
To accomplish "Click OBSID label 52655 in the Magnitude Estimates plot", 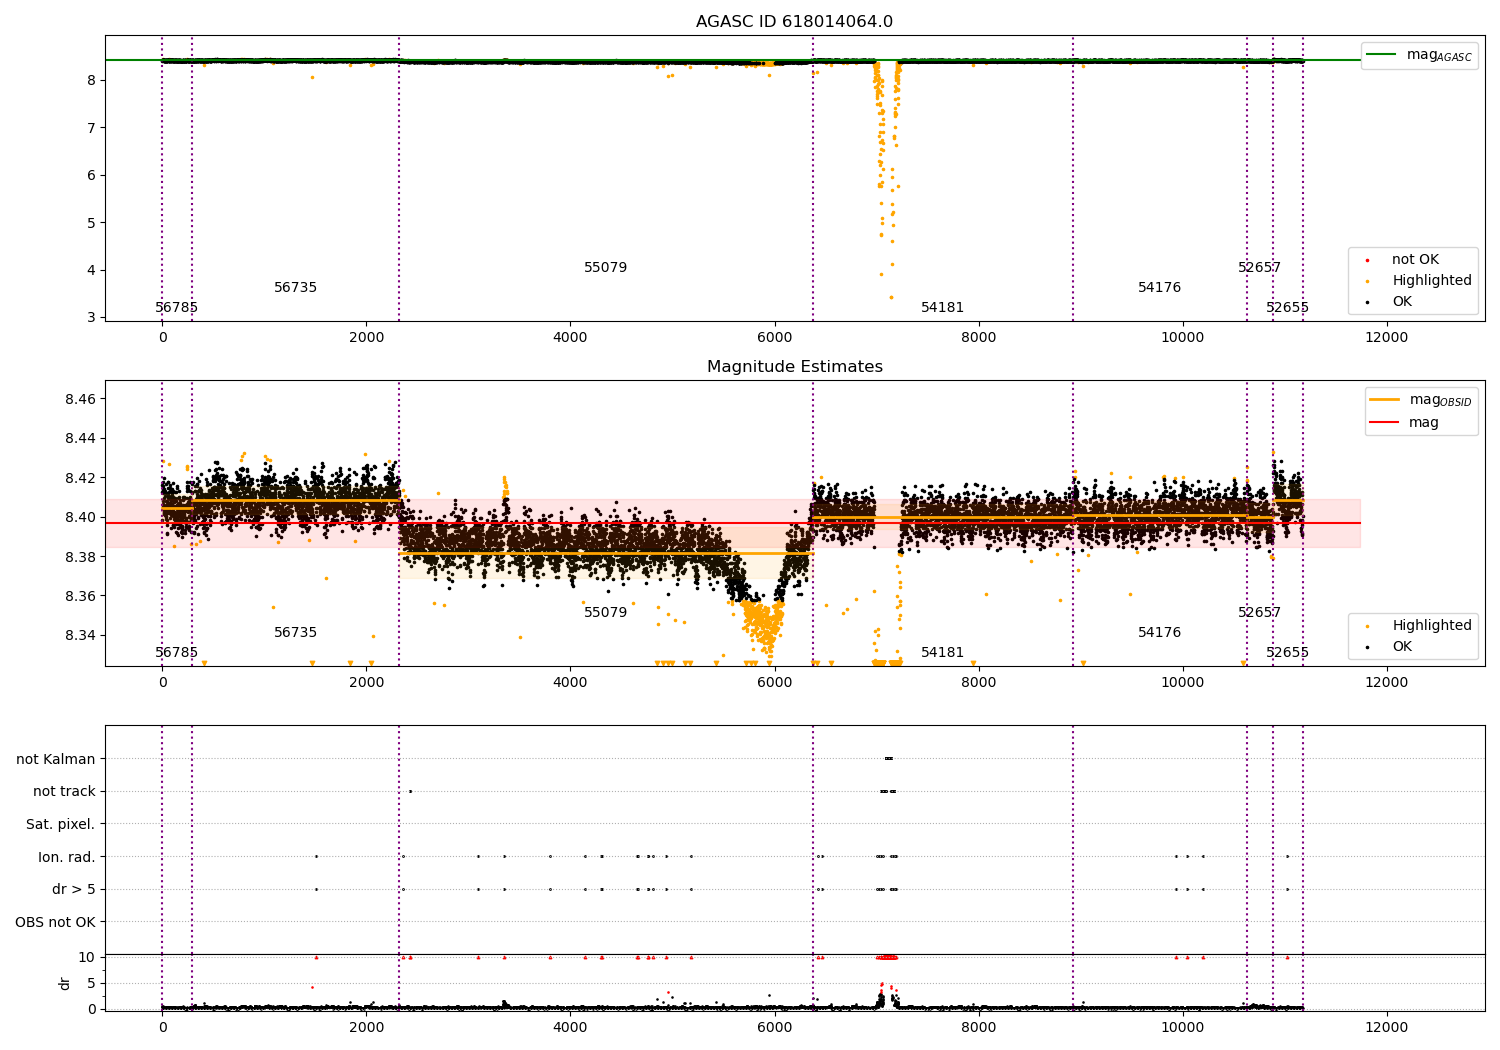I will 1288,653.
